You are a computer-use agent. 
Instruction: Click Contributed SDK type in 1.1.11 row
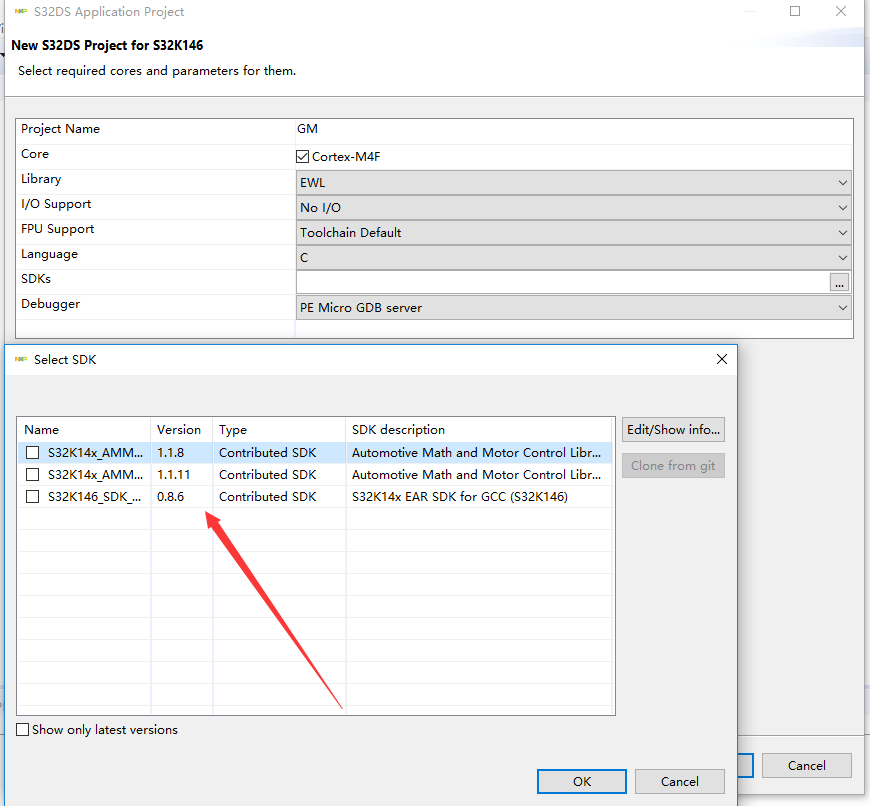267,475
